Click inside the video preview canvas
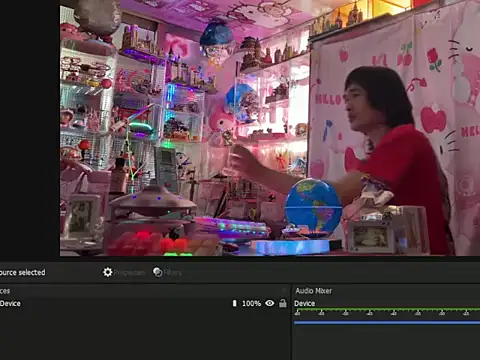The image size is (480, 360). (x=270, y=128)
